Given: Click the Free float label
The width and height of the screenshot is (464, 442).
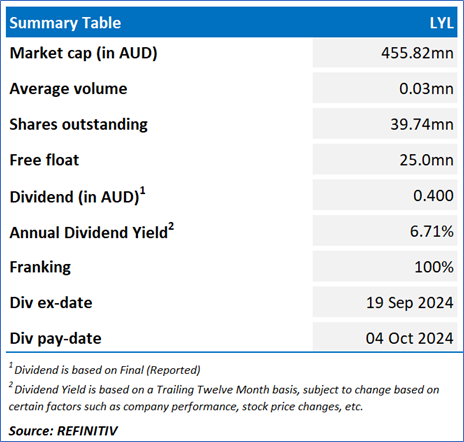Looking at the screenshot, I should (x=44, y=160).
